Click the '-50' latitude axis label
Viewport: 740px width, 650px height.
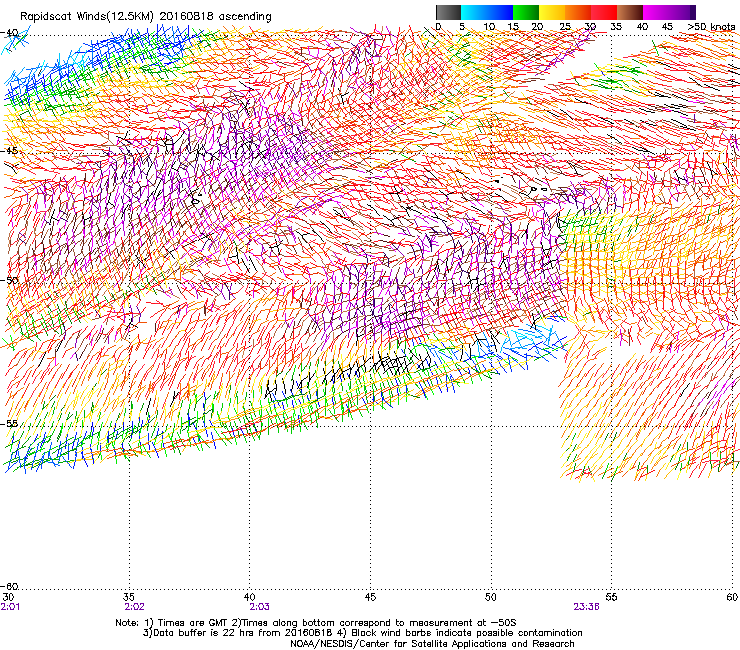point(9,280)
